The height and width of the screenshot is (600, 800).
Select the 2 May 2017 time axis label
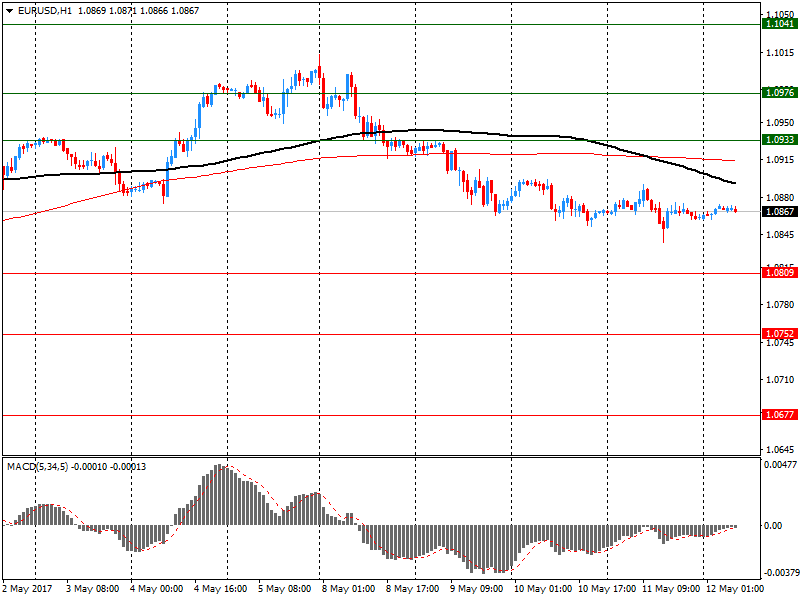(28, 589)
